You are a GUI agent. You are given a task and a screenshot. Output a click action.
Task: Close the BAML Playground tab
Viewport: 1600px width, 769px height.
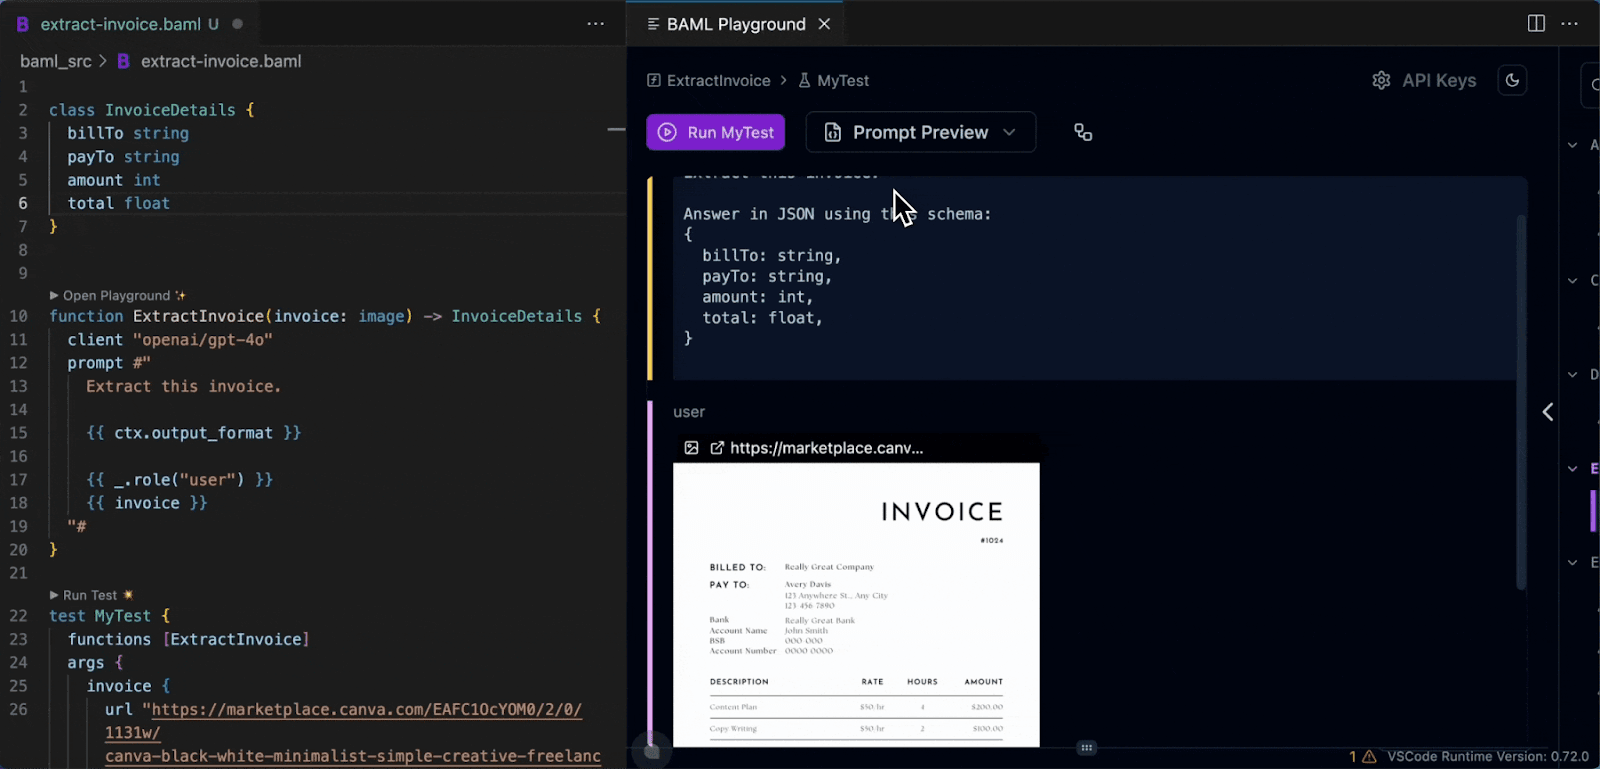(x=824, y=24)
